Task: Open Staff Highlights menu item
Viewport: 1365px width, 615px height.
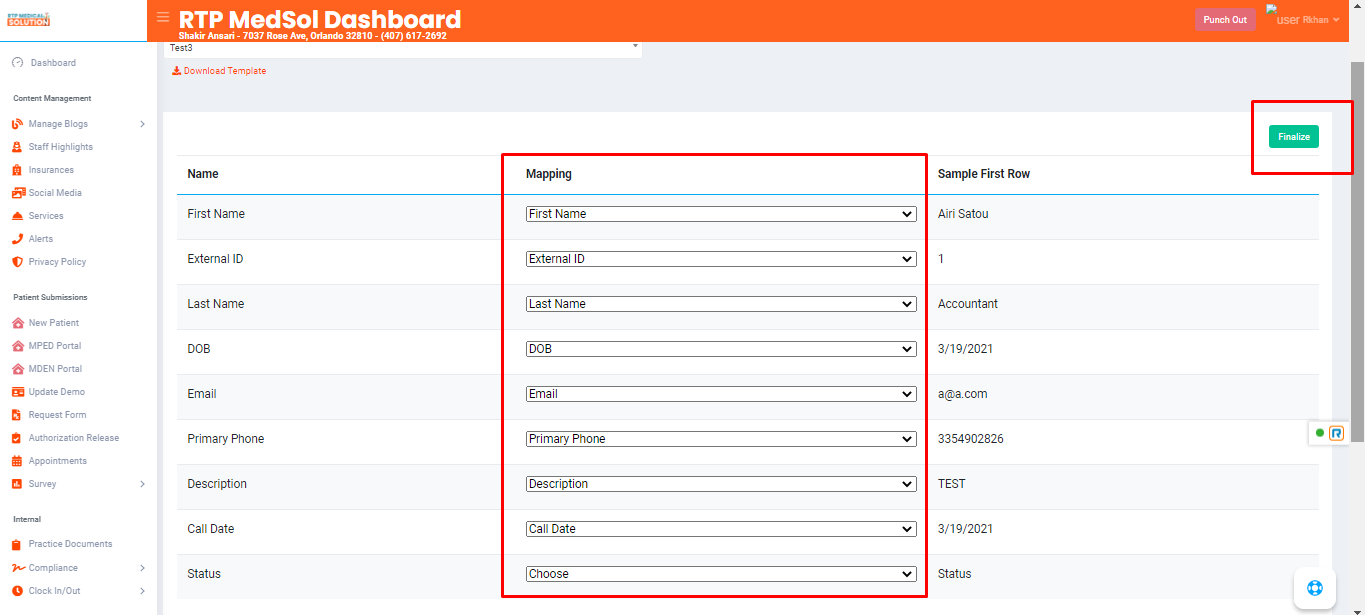Action: [x=60, y=147]
